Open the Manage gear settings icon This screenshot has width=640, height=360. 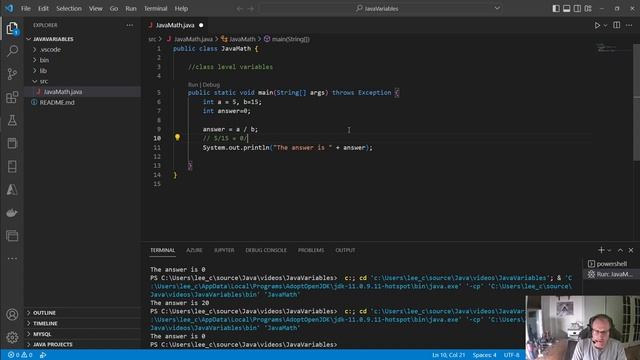click(12, 337)
